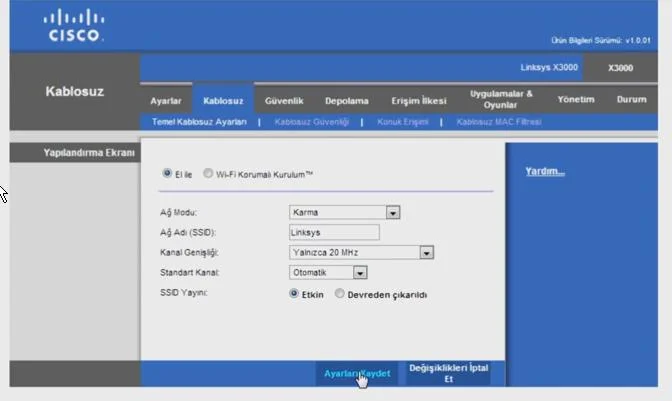Click Değişiklikleri İptal Et button
The width and height of the screenshot is (672, 401).
pyautogui.click(x=448, y=373)
